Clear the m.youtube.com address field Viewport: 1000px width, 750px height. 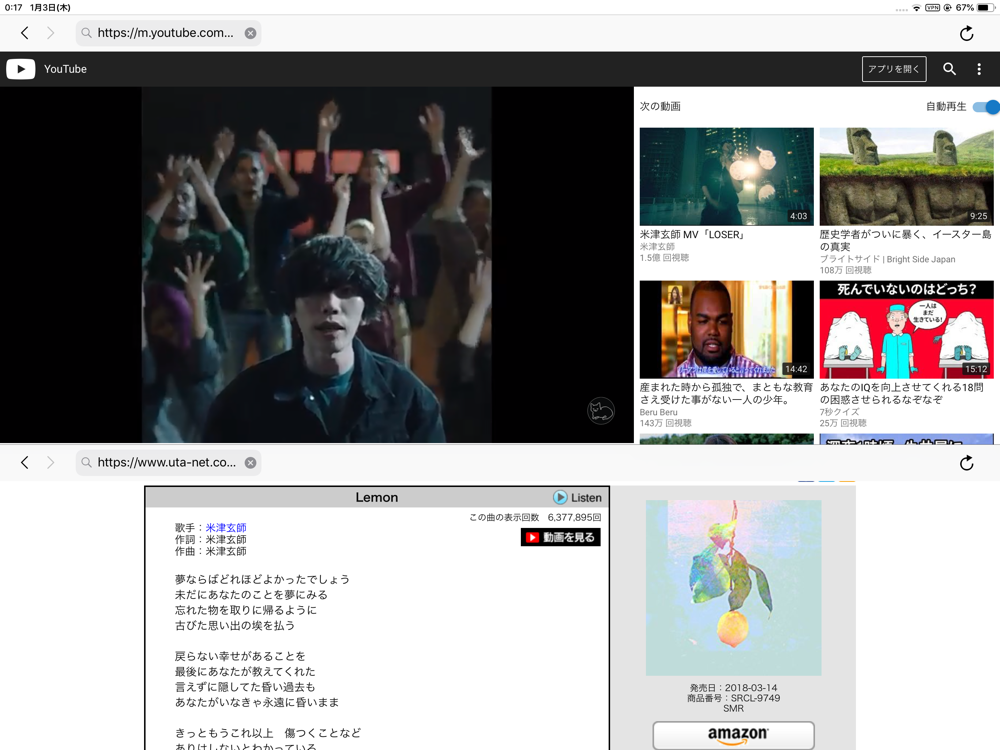click(251, 33)
